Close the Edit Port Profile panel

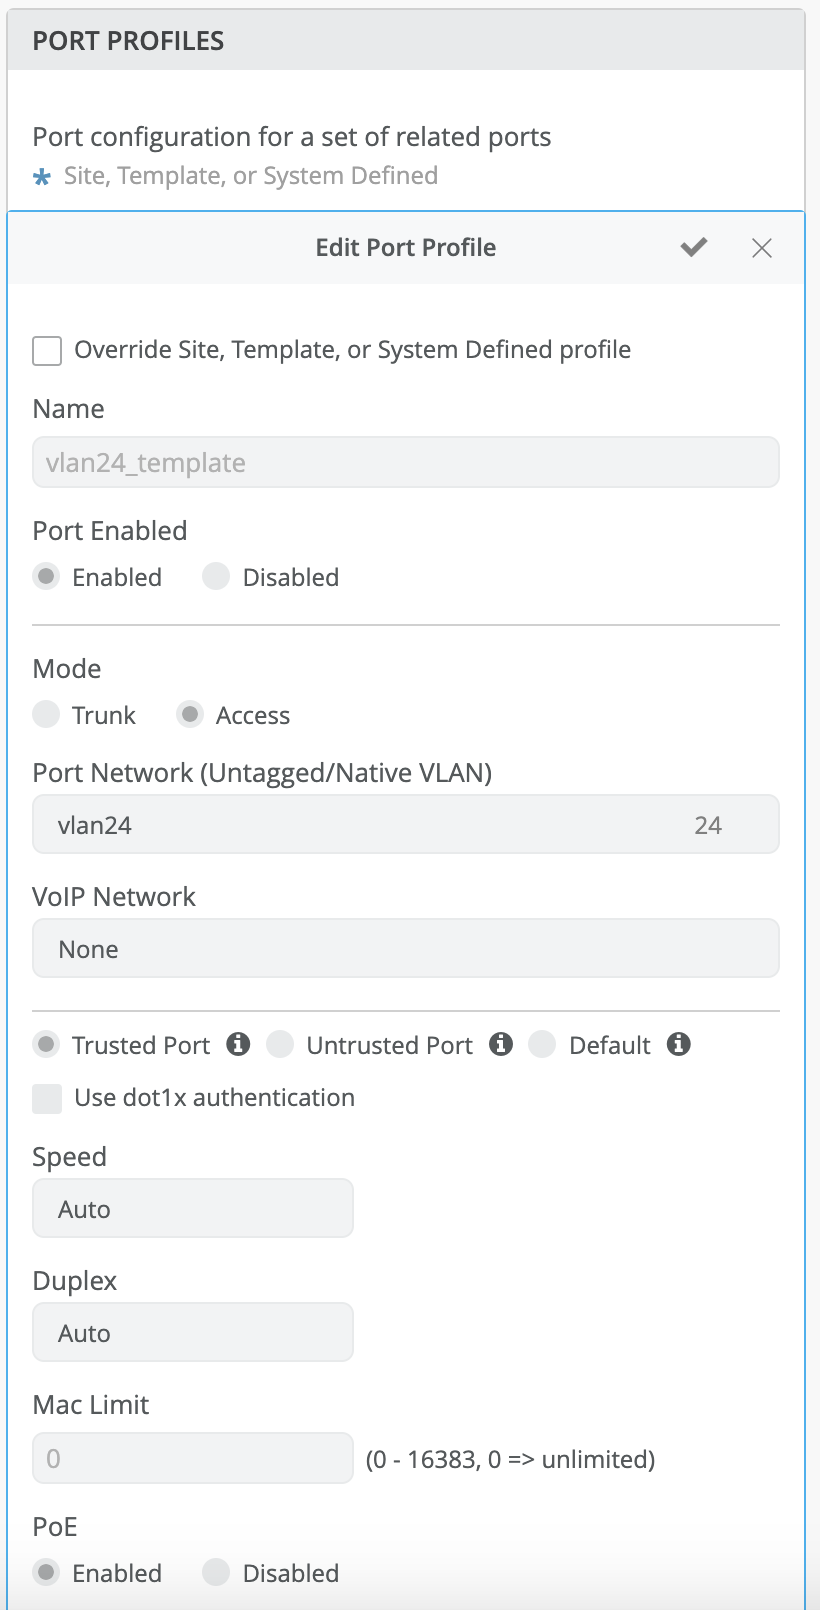point(762,248)
